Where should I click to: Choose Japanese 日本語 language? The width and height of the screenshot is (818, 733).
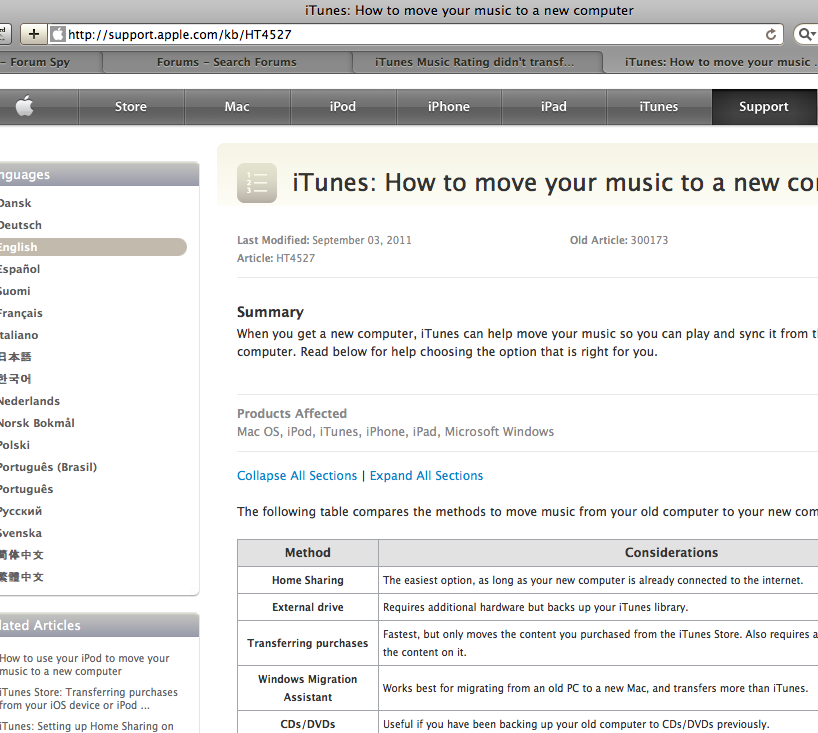(x=15, y=357)
